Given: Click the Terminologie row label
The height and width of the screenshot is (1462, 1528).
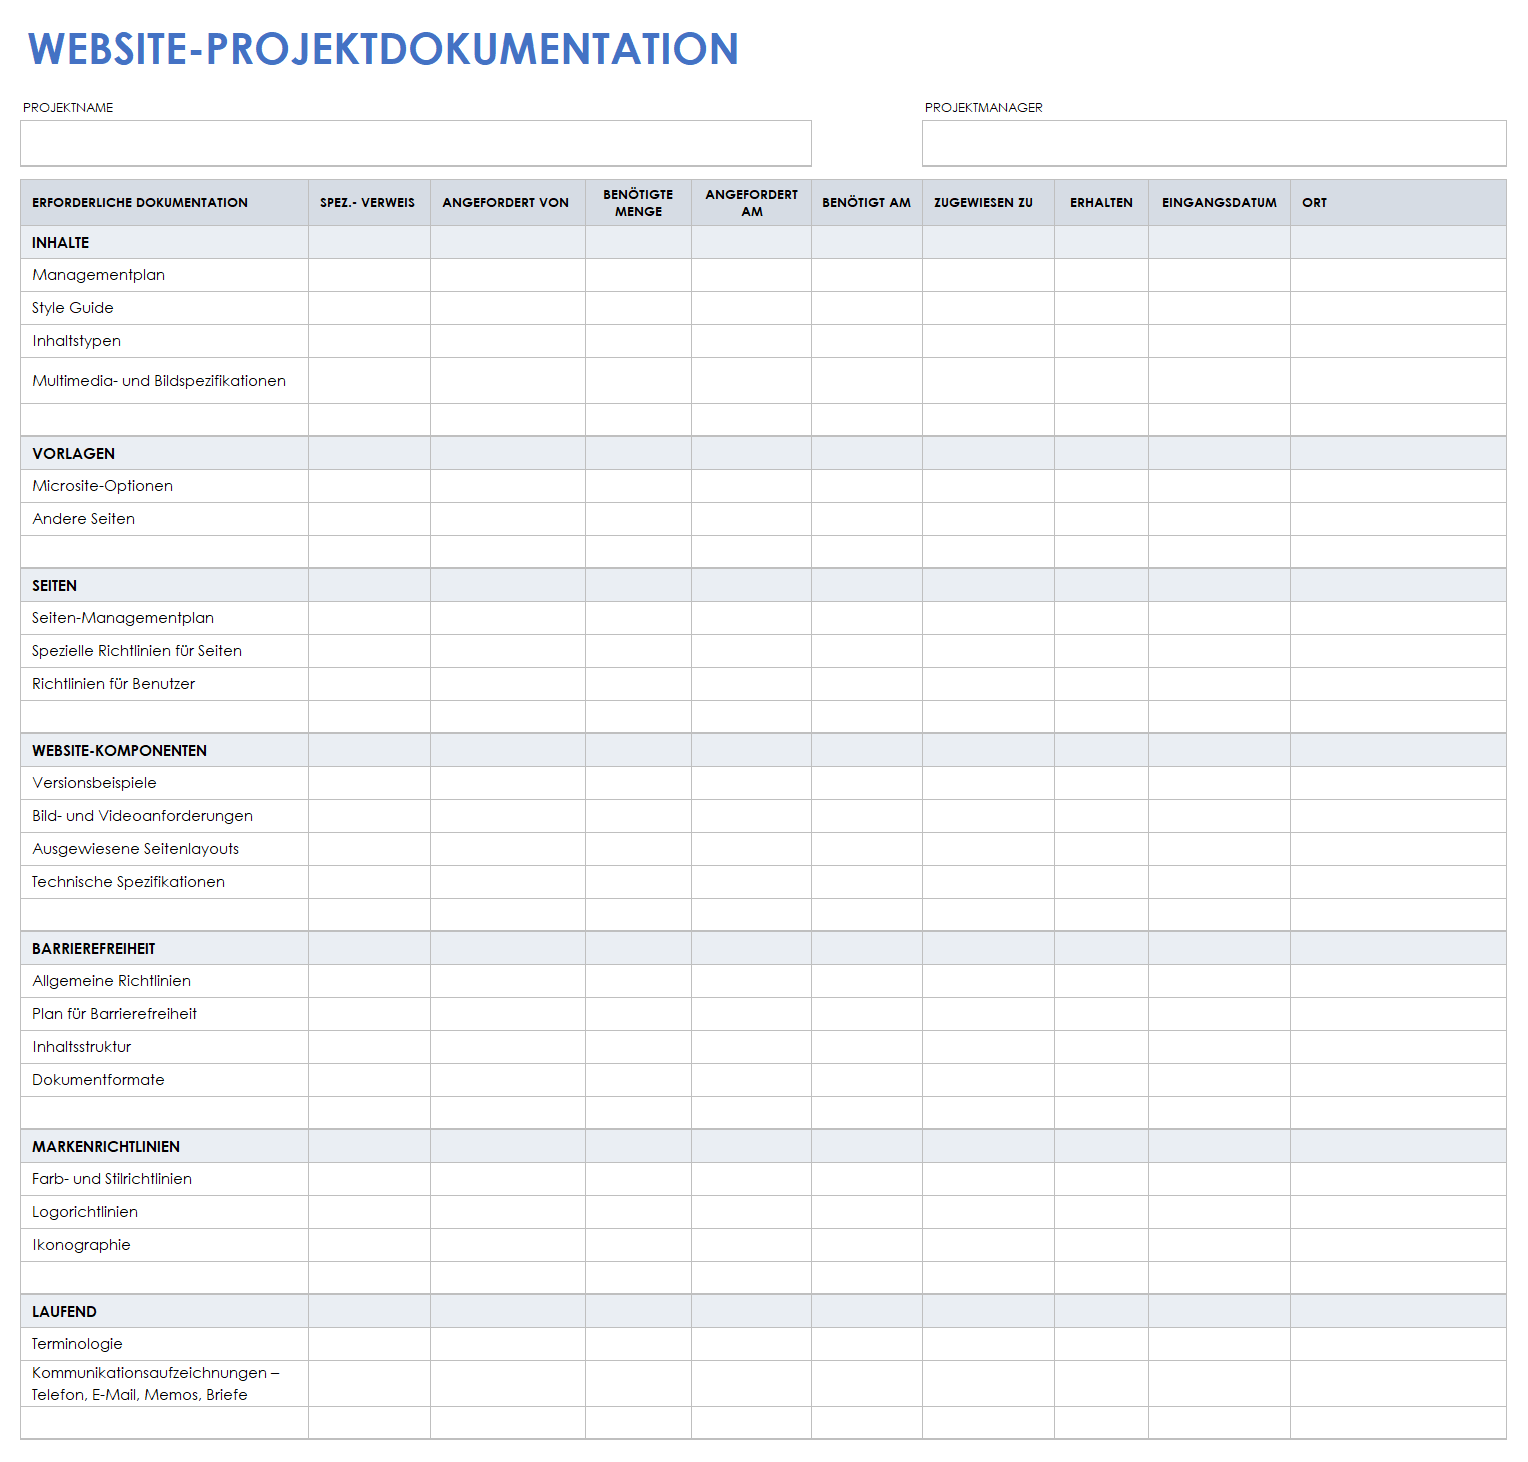Looking at the screenshot, I should (78, 1344).
